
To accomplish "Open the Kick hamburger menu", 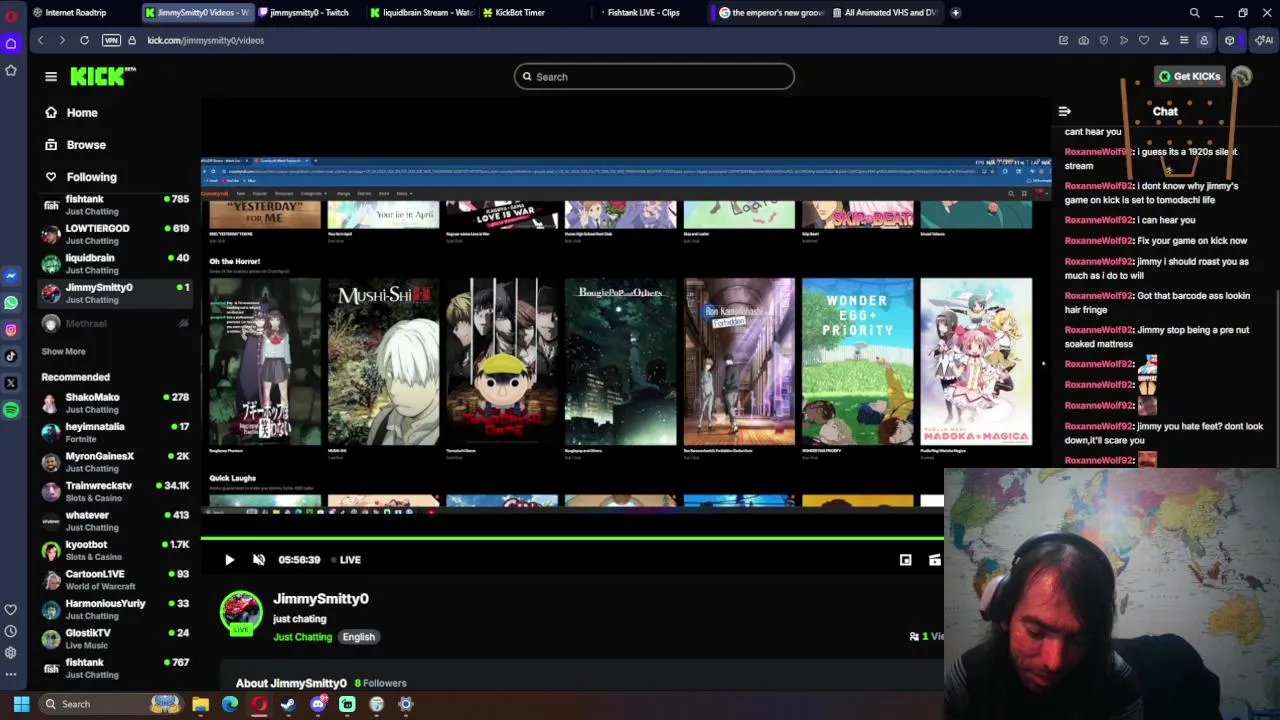I will click(x=51, y=76).
